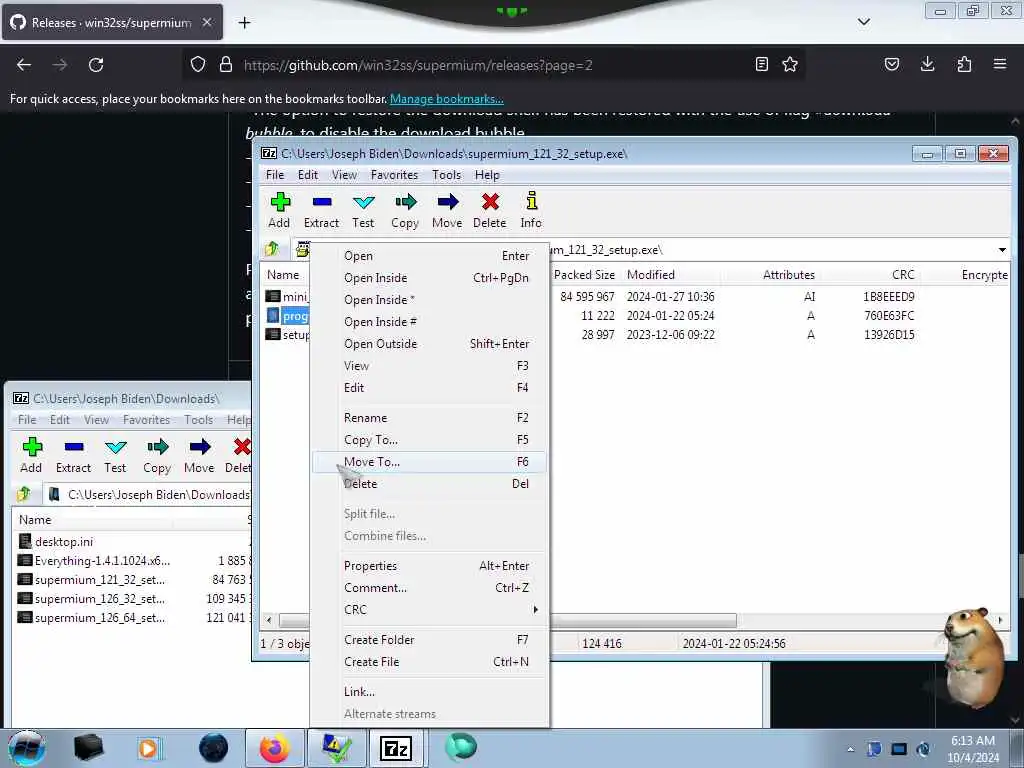Click 7-Zip taskbar button
Viewport: 1024px width, 768px height.
396,748
